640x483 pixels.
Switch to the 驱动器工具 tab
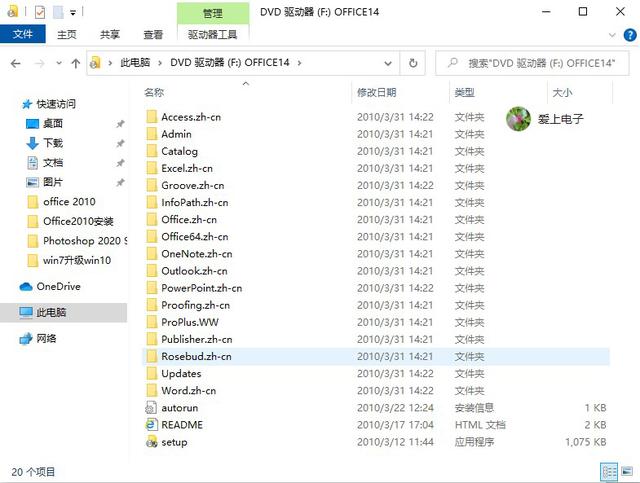coord(212,35)
